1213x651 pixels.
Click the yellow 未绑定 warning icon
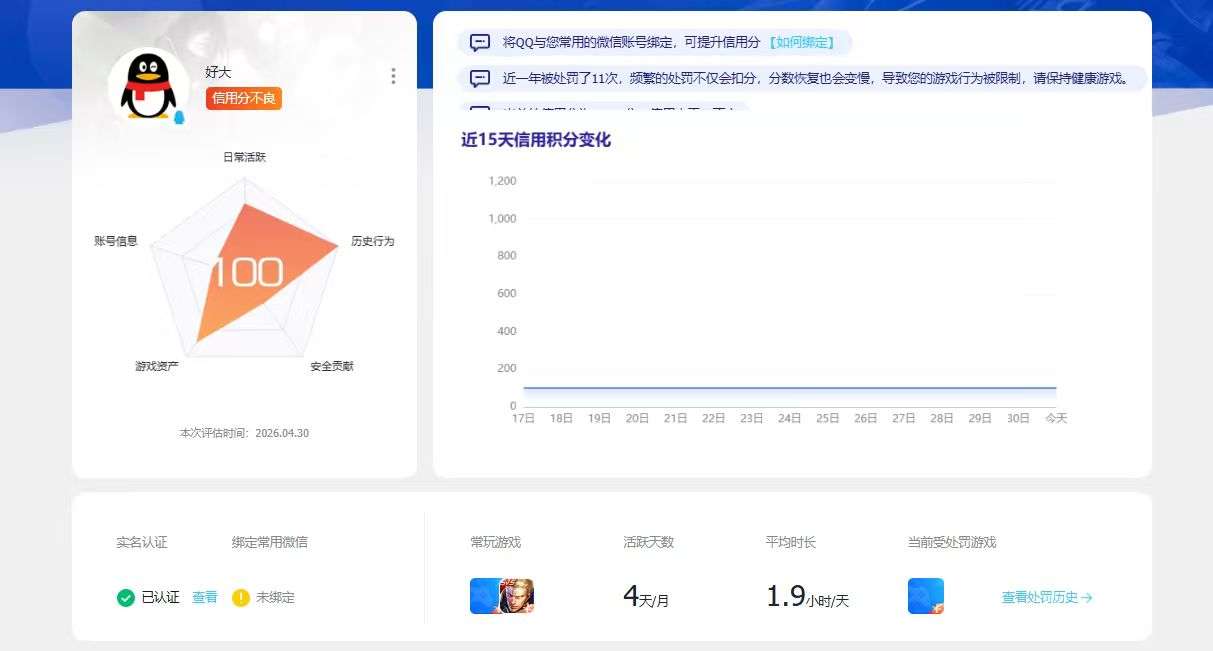point(241,598)
